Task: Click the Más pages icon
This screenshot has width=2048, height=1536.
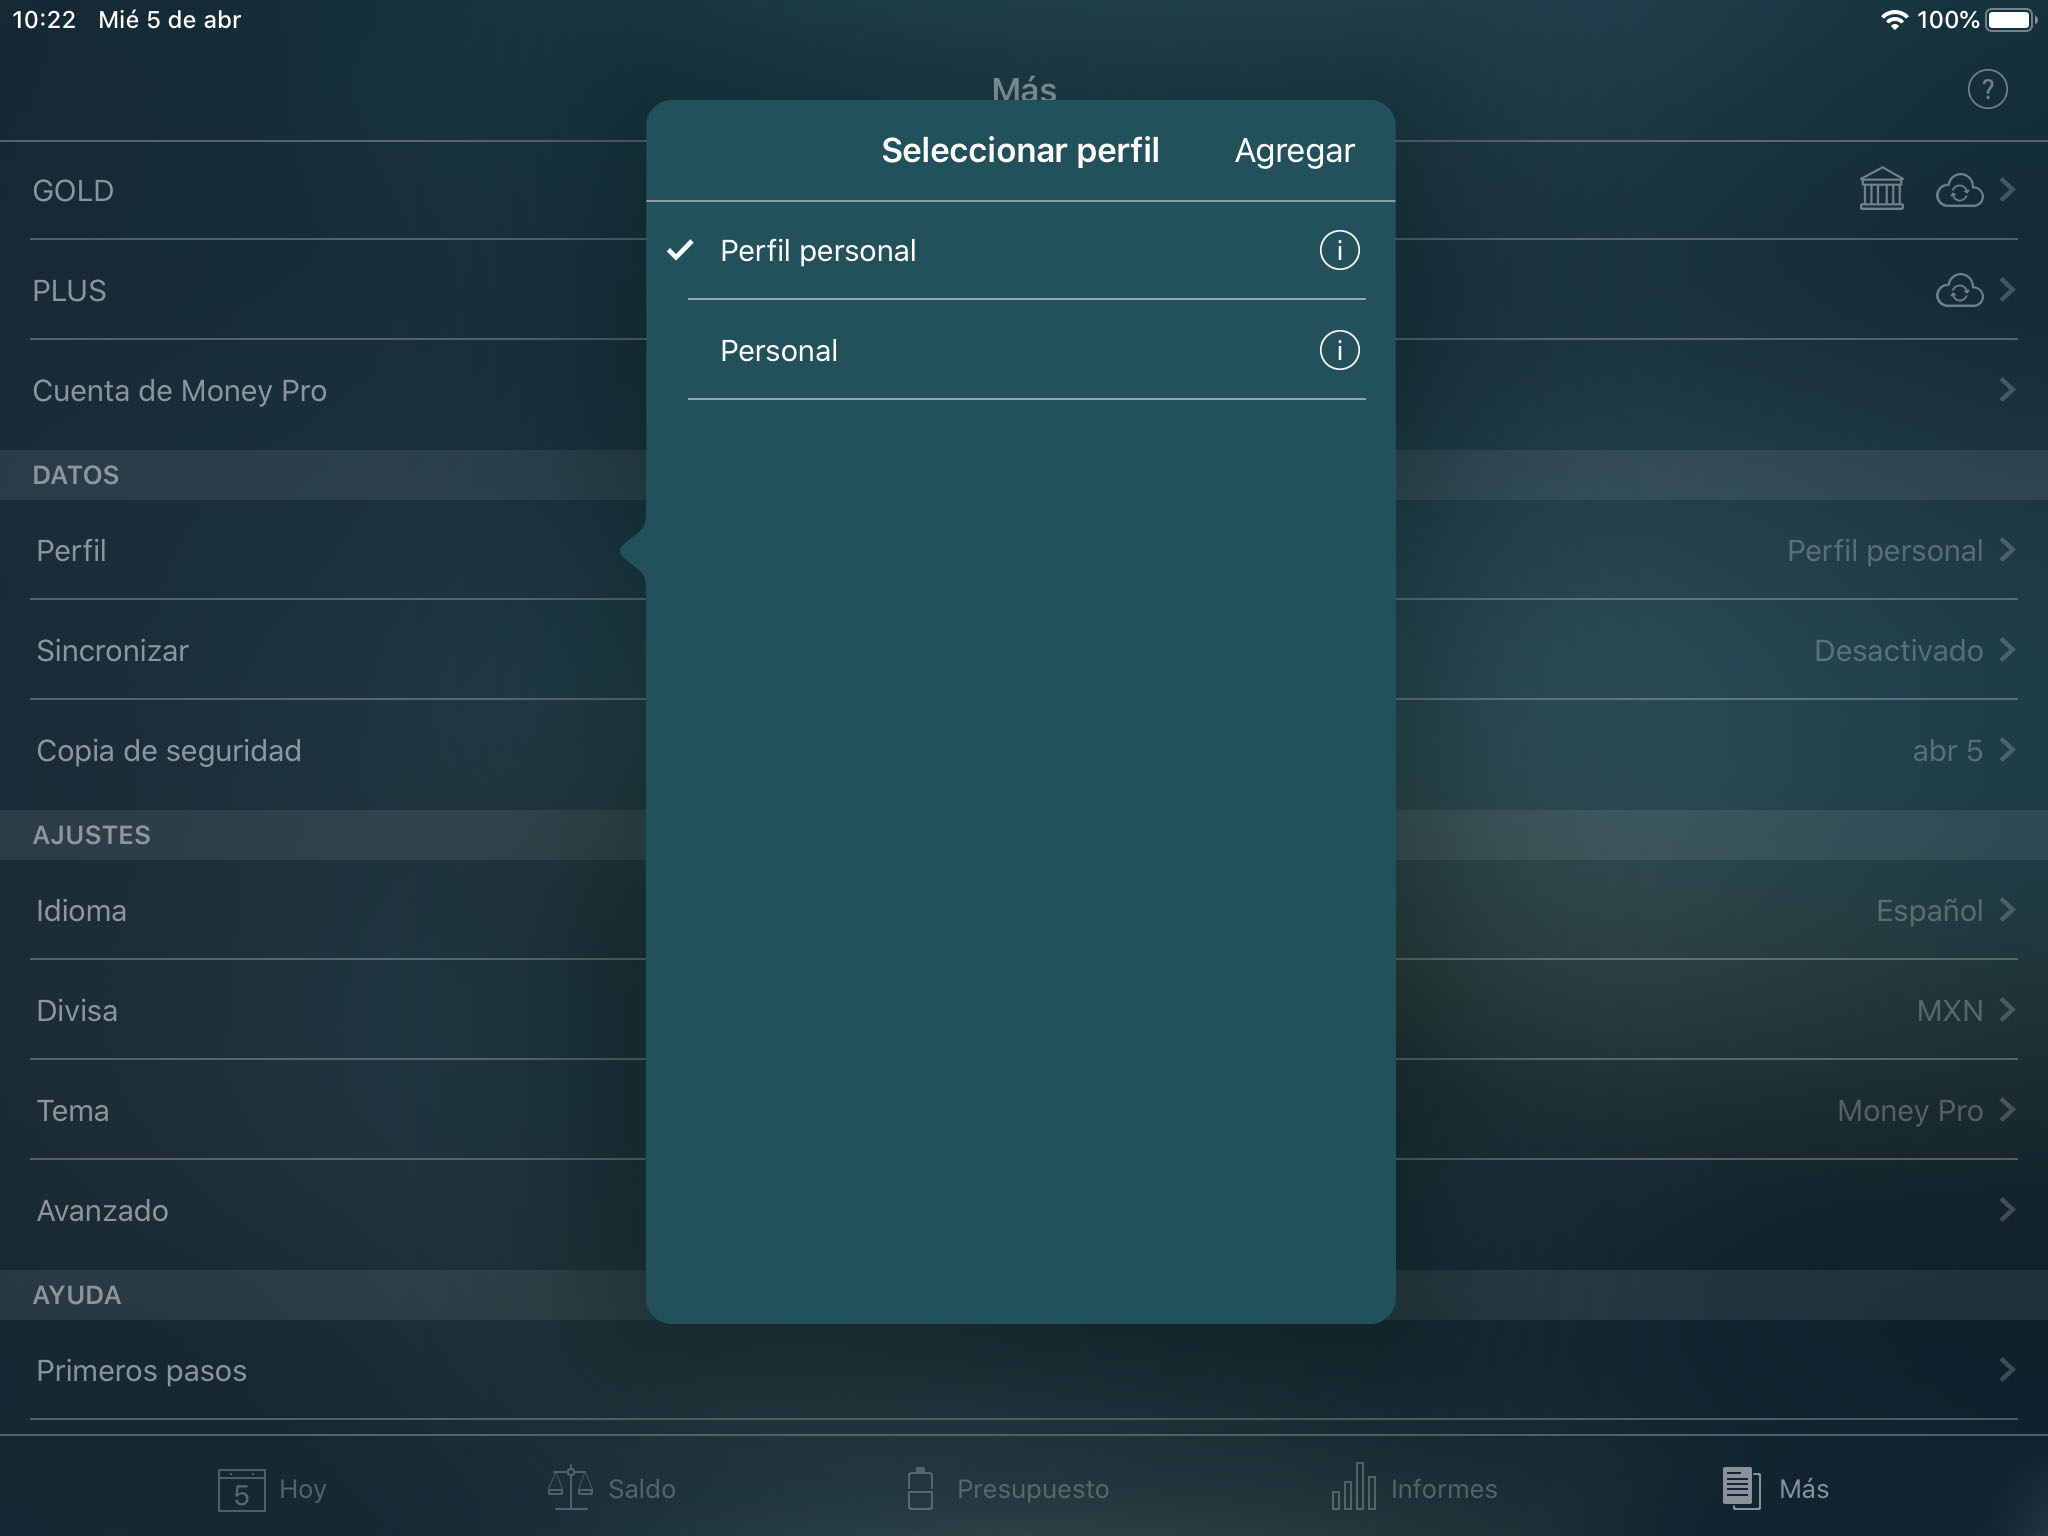Action: [1740, 1488]
